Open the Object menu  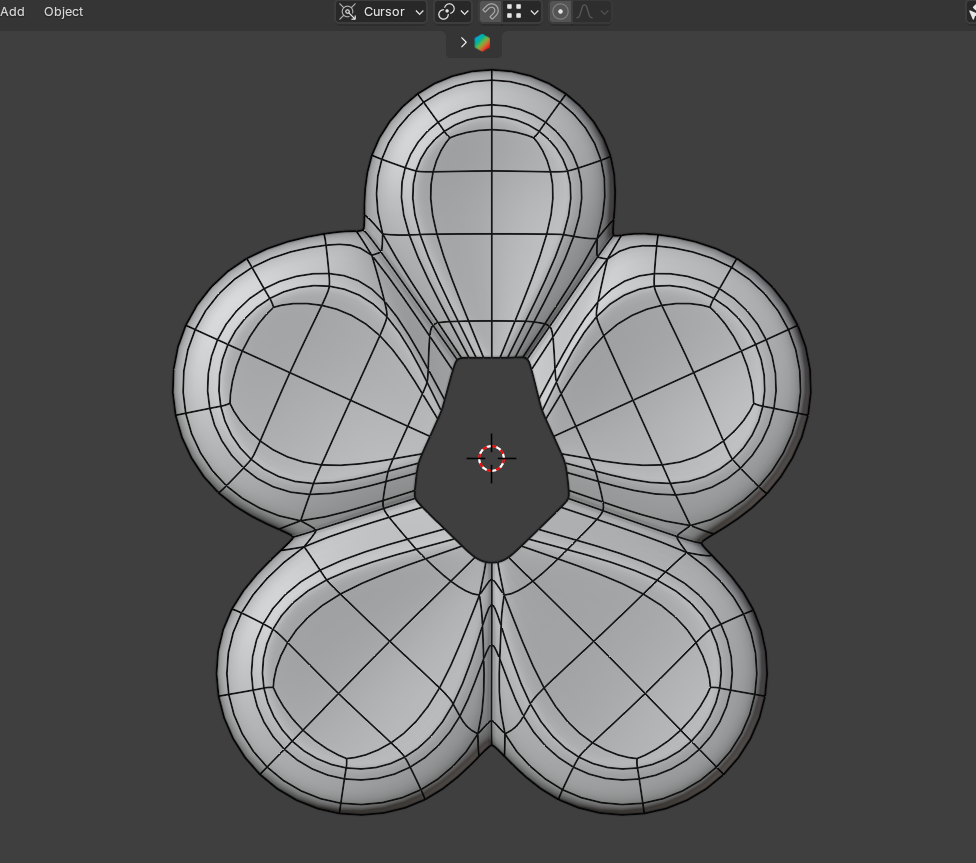coord(63,12)
